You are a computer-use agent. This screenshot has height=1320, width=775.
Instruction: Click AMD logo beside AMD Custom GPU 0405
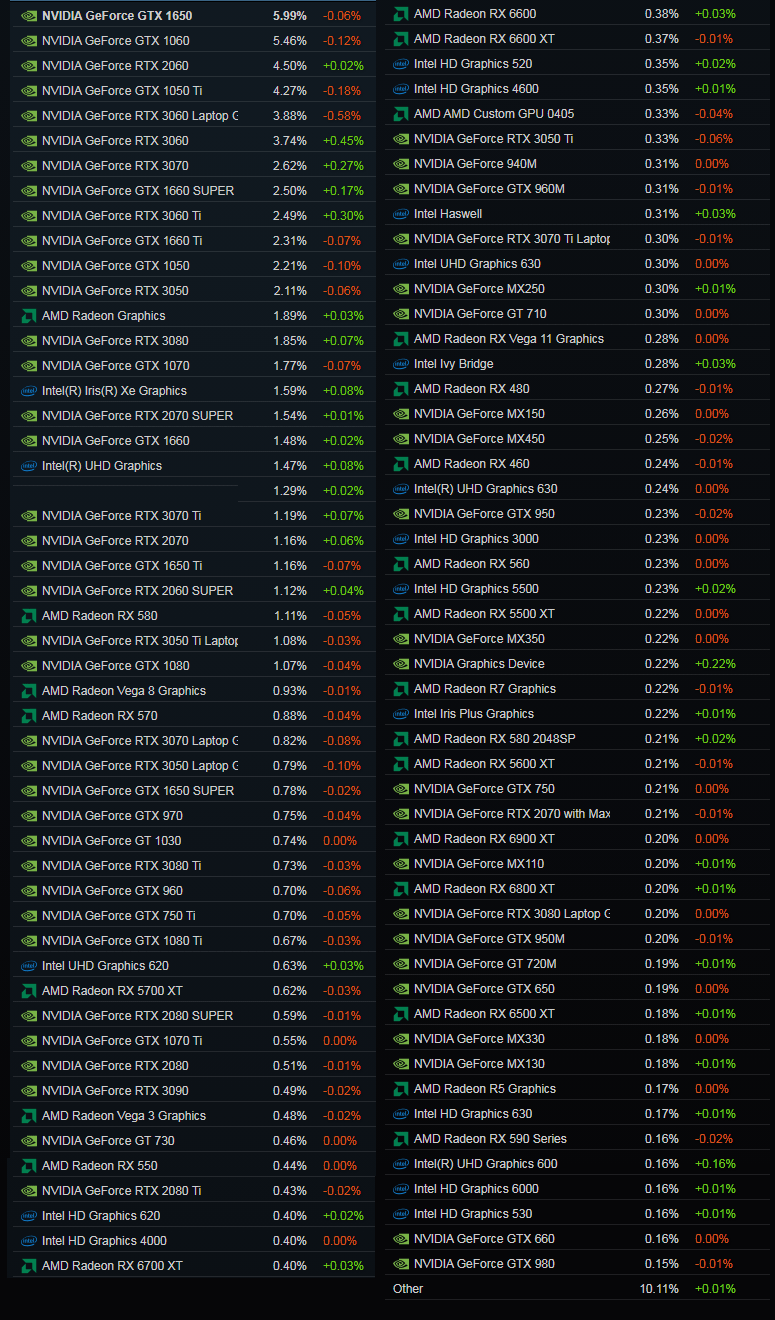pos(401,114)
